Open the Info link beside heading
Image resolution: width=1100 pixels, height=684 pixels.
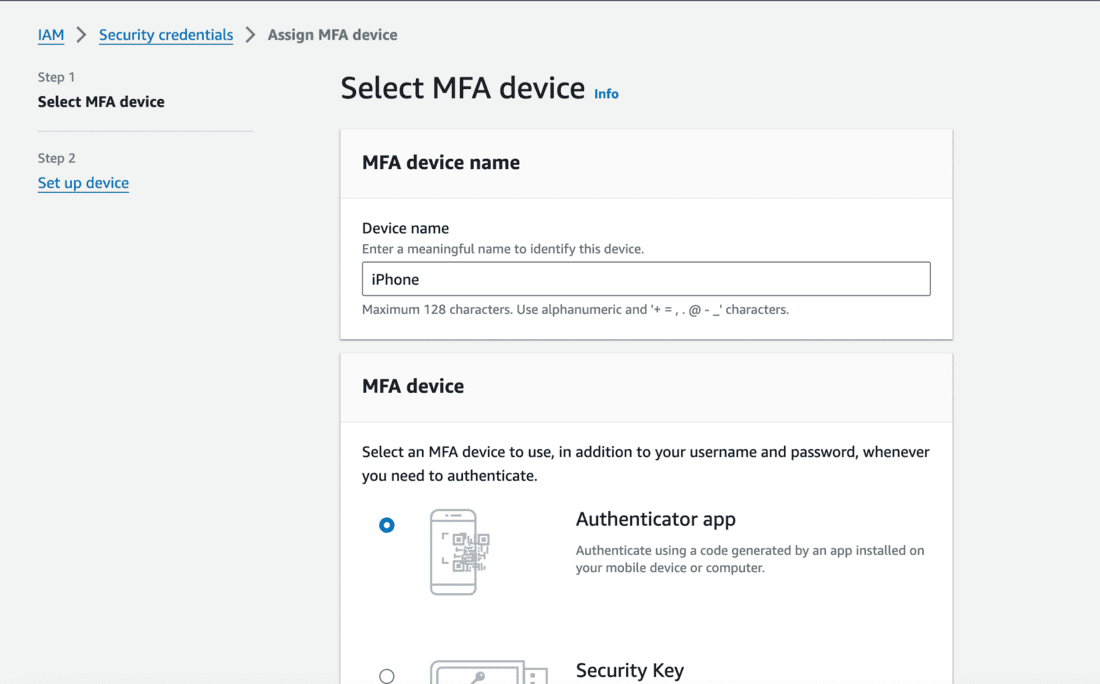(606, 94)
